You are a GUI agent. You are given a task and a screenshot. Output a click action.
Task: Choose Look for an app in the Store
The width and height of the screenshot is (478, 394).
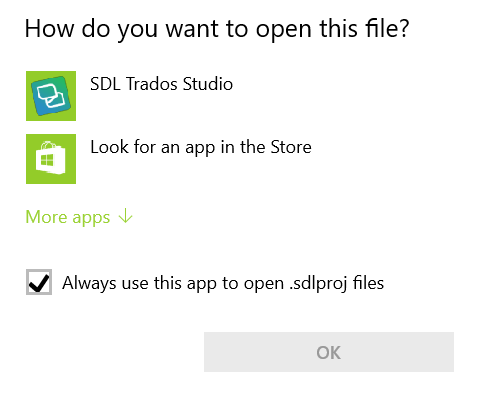pos(201,147)
